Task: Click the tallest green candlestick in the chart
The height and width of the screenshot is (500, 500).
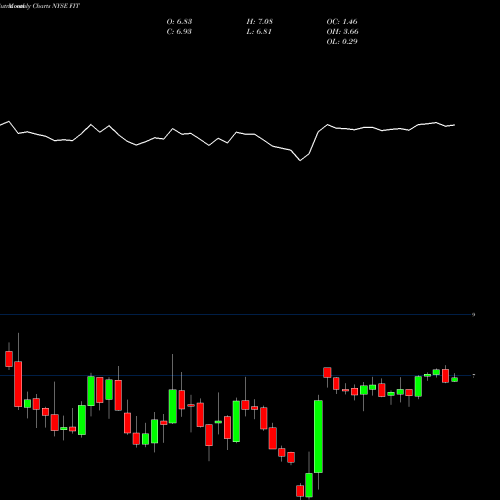Action: coord(318,436)
